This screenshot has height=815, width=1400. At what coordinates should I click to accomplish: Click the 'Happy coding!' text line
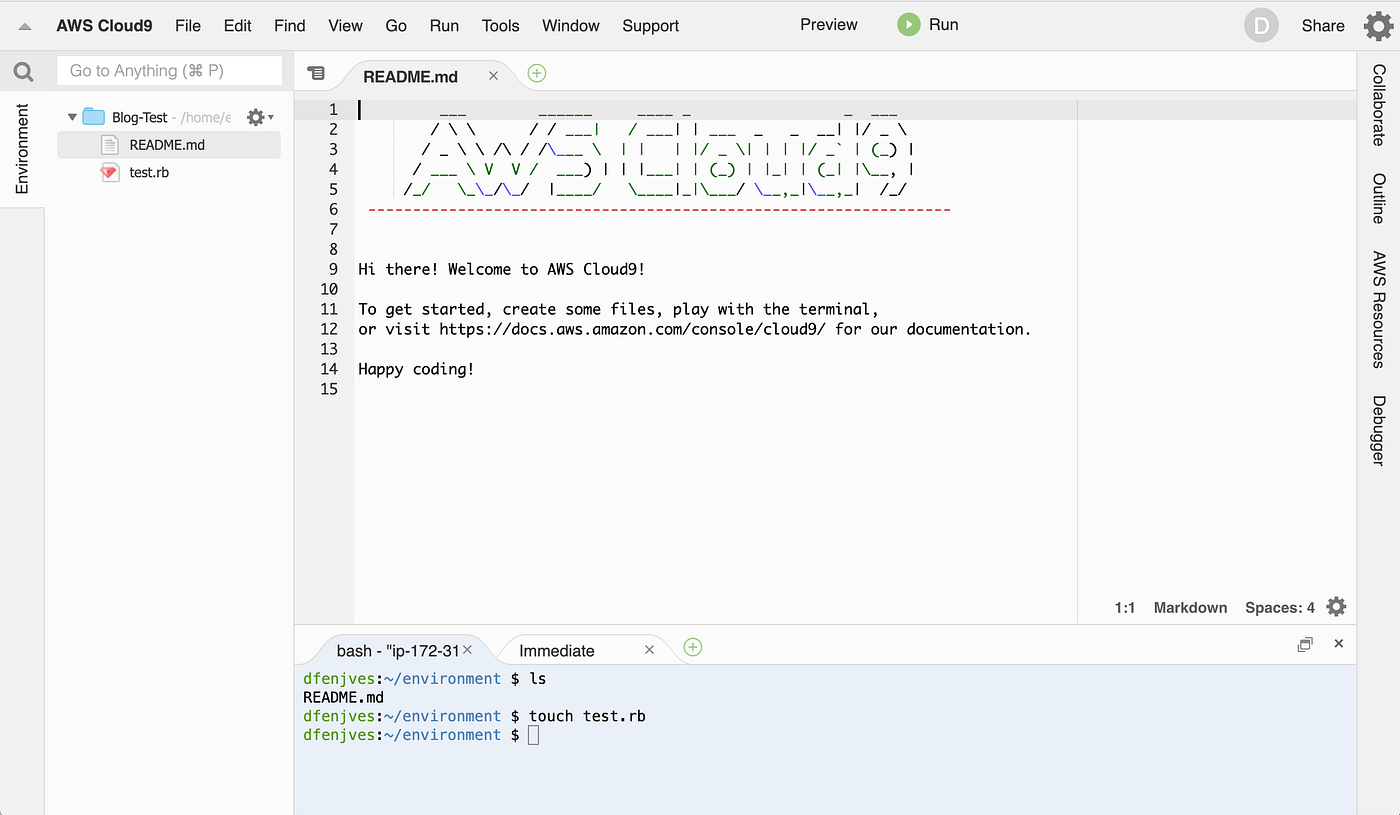tap(416, 369)
